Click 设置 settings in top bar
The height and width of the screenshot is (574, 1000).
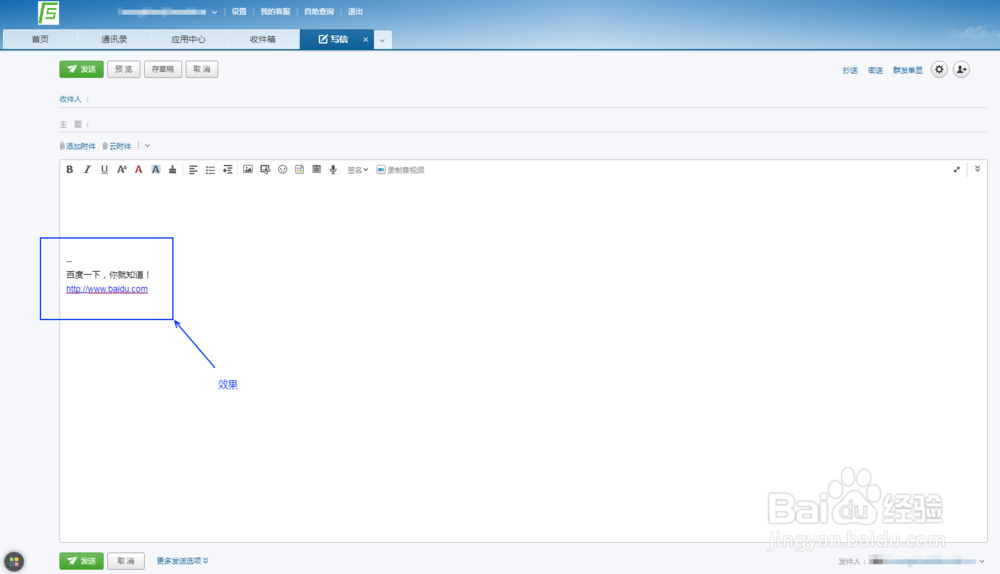pyautogui.click(x=239, y=11)
